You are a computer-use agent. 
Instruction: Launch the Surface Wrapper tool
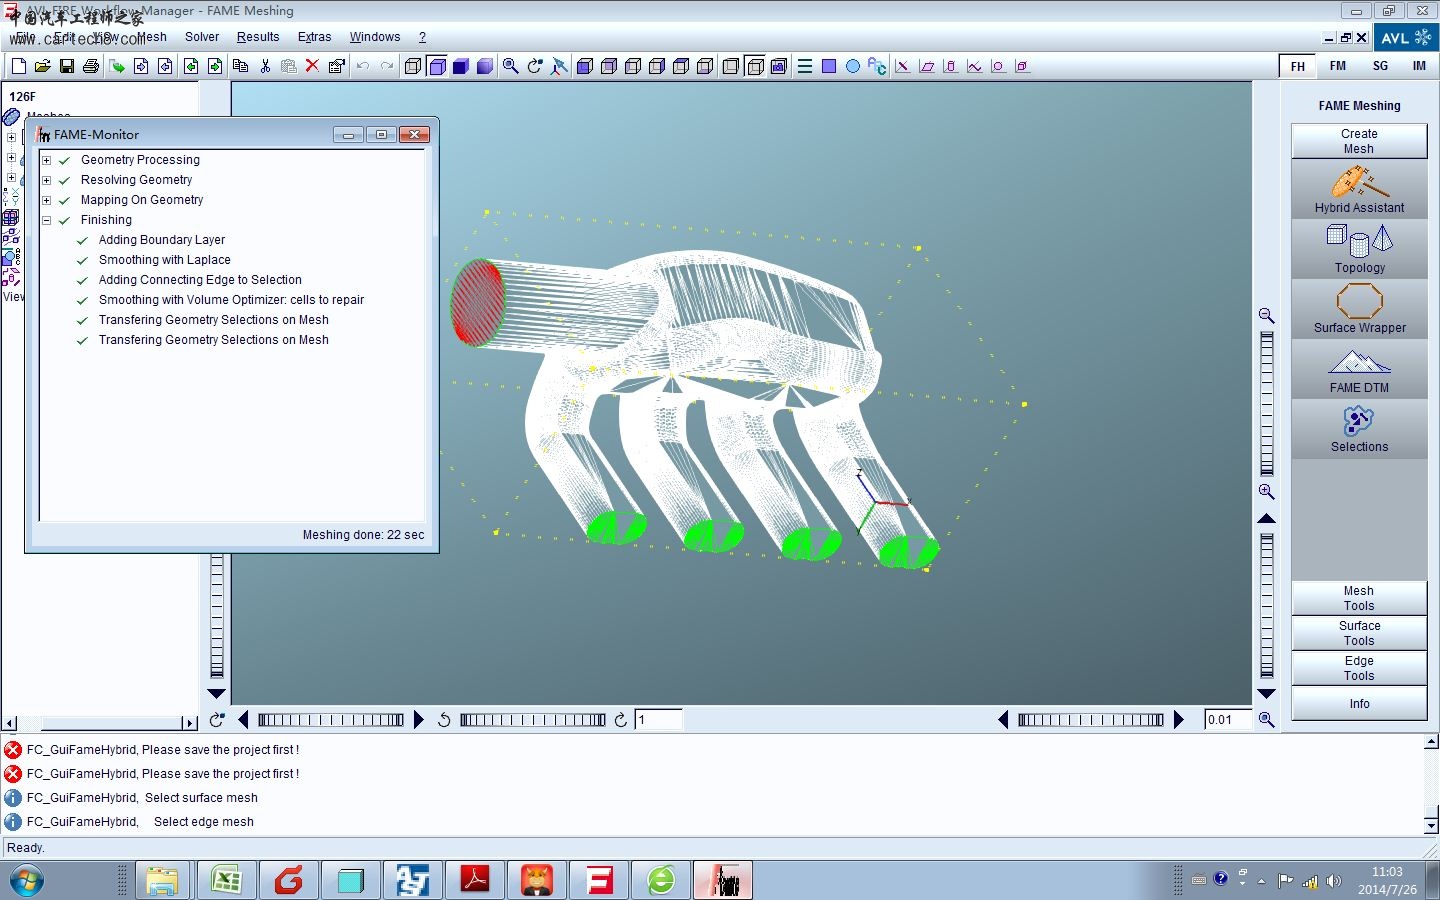[1359, 309]
